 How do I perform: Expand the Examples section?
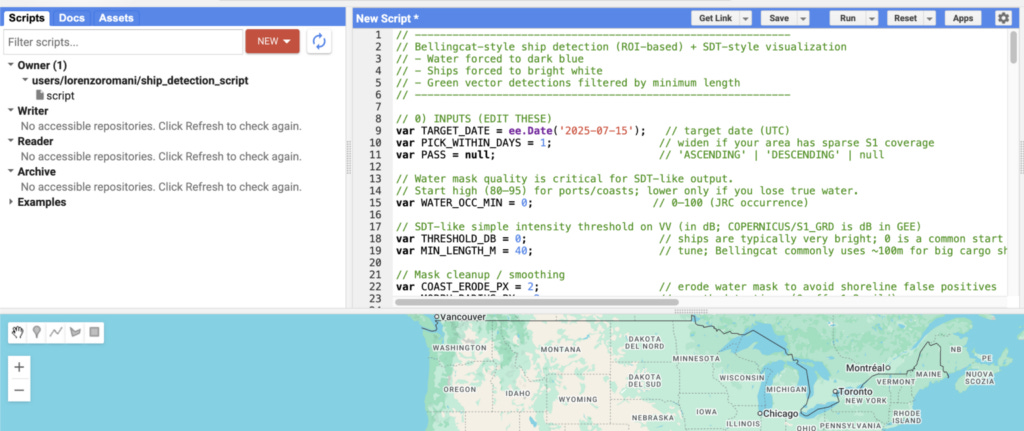[x=12, y=202]
